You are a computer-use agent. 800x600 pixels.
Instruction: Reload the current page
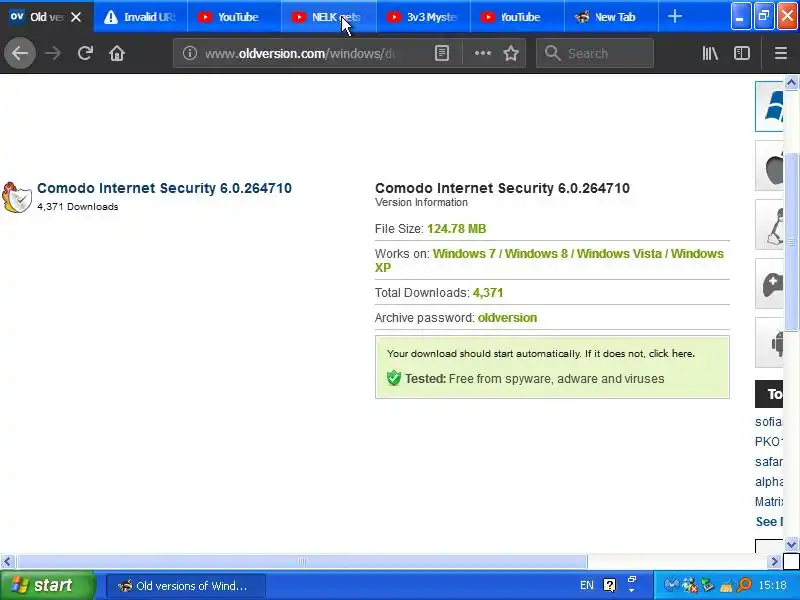click(x=85, y=53)
